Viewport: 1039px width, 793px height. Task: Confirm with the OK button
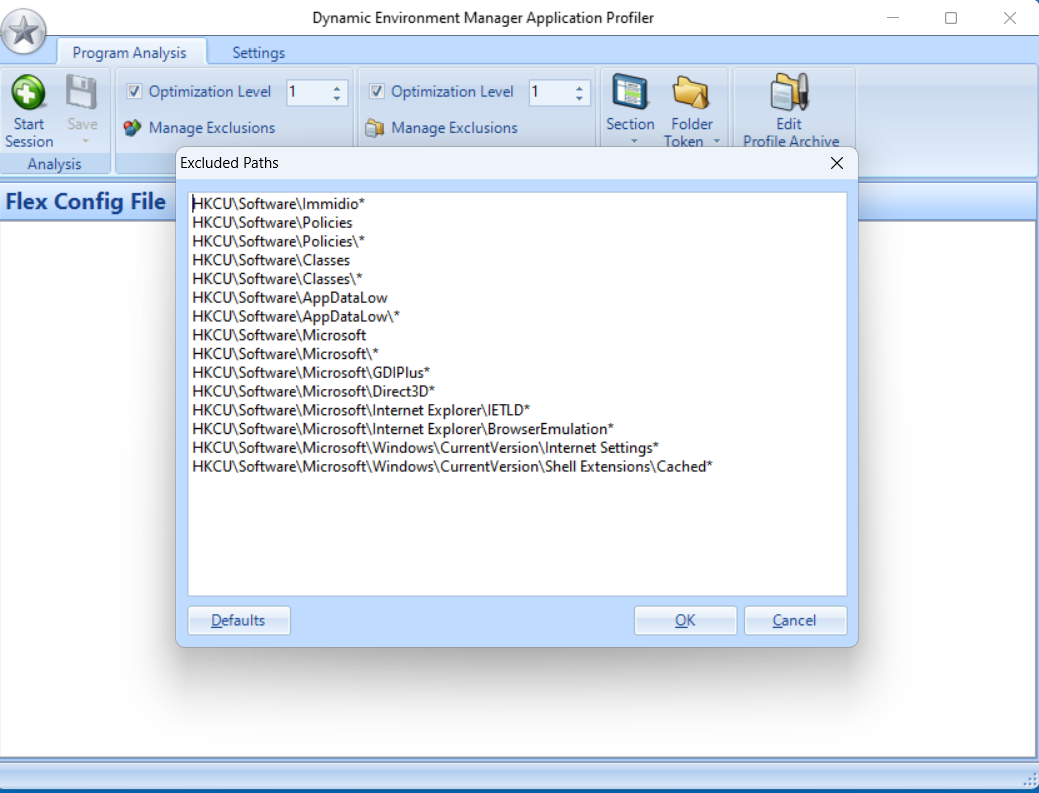[685, 621]
